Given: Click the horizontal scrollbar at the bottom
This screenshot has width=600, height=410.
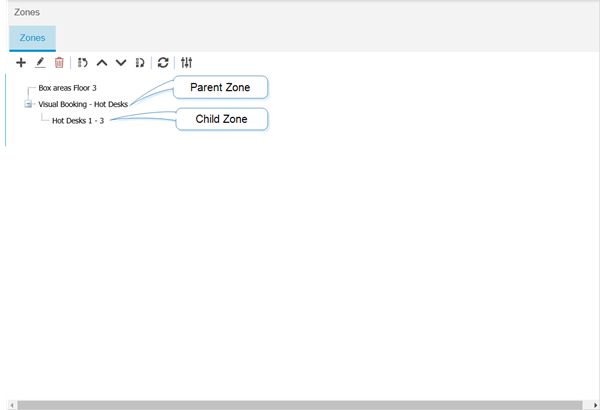Looking at the screenshot, I should point(300,405).
